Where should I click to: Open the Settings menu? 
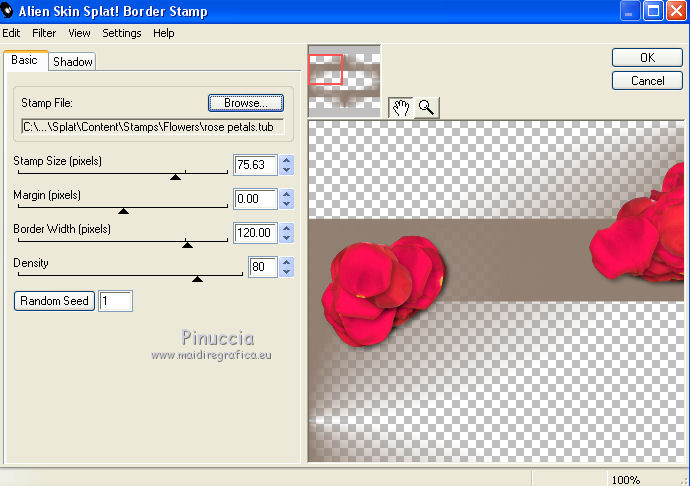tap(122, 33)
